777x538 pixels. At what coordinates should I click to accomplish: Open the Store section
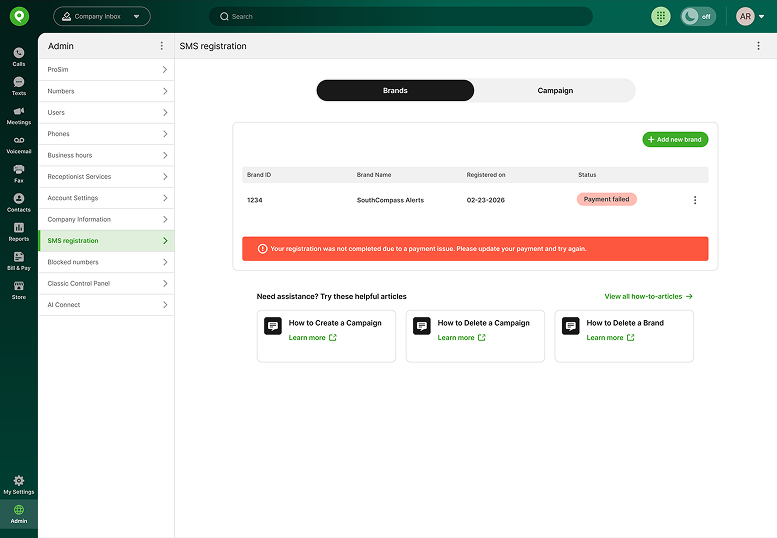click(18, 289)
